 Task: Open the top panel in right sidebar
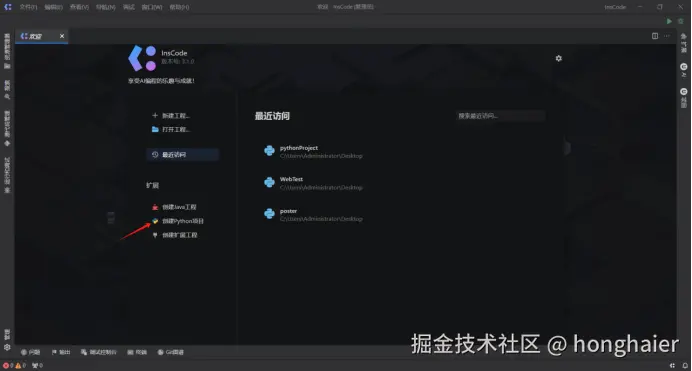coord(684,43)
